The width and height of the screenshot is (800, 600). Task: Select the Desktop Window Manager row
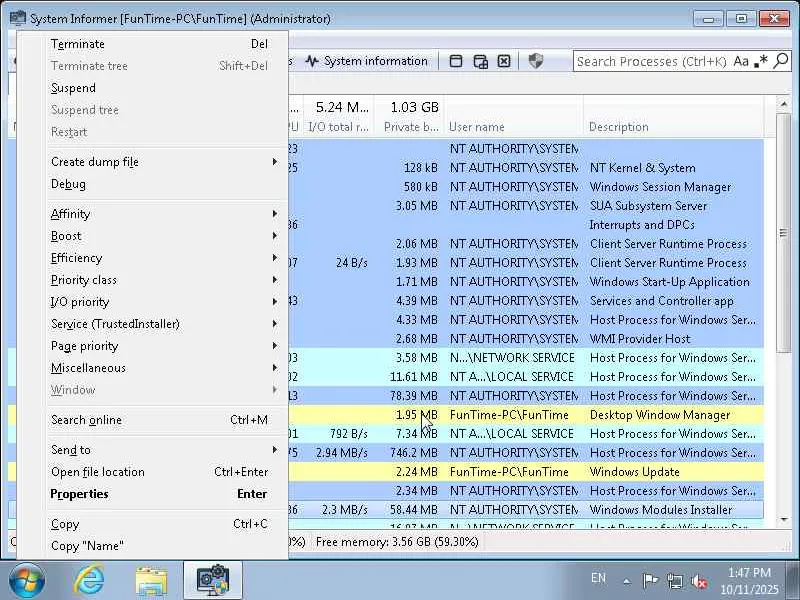pos(526,415)
